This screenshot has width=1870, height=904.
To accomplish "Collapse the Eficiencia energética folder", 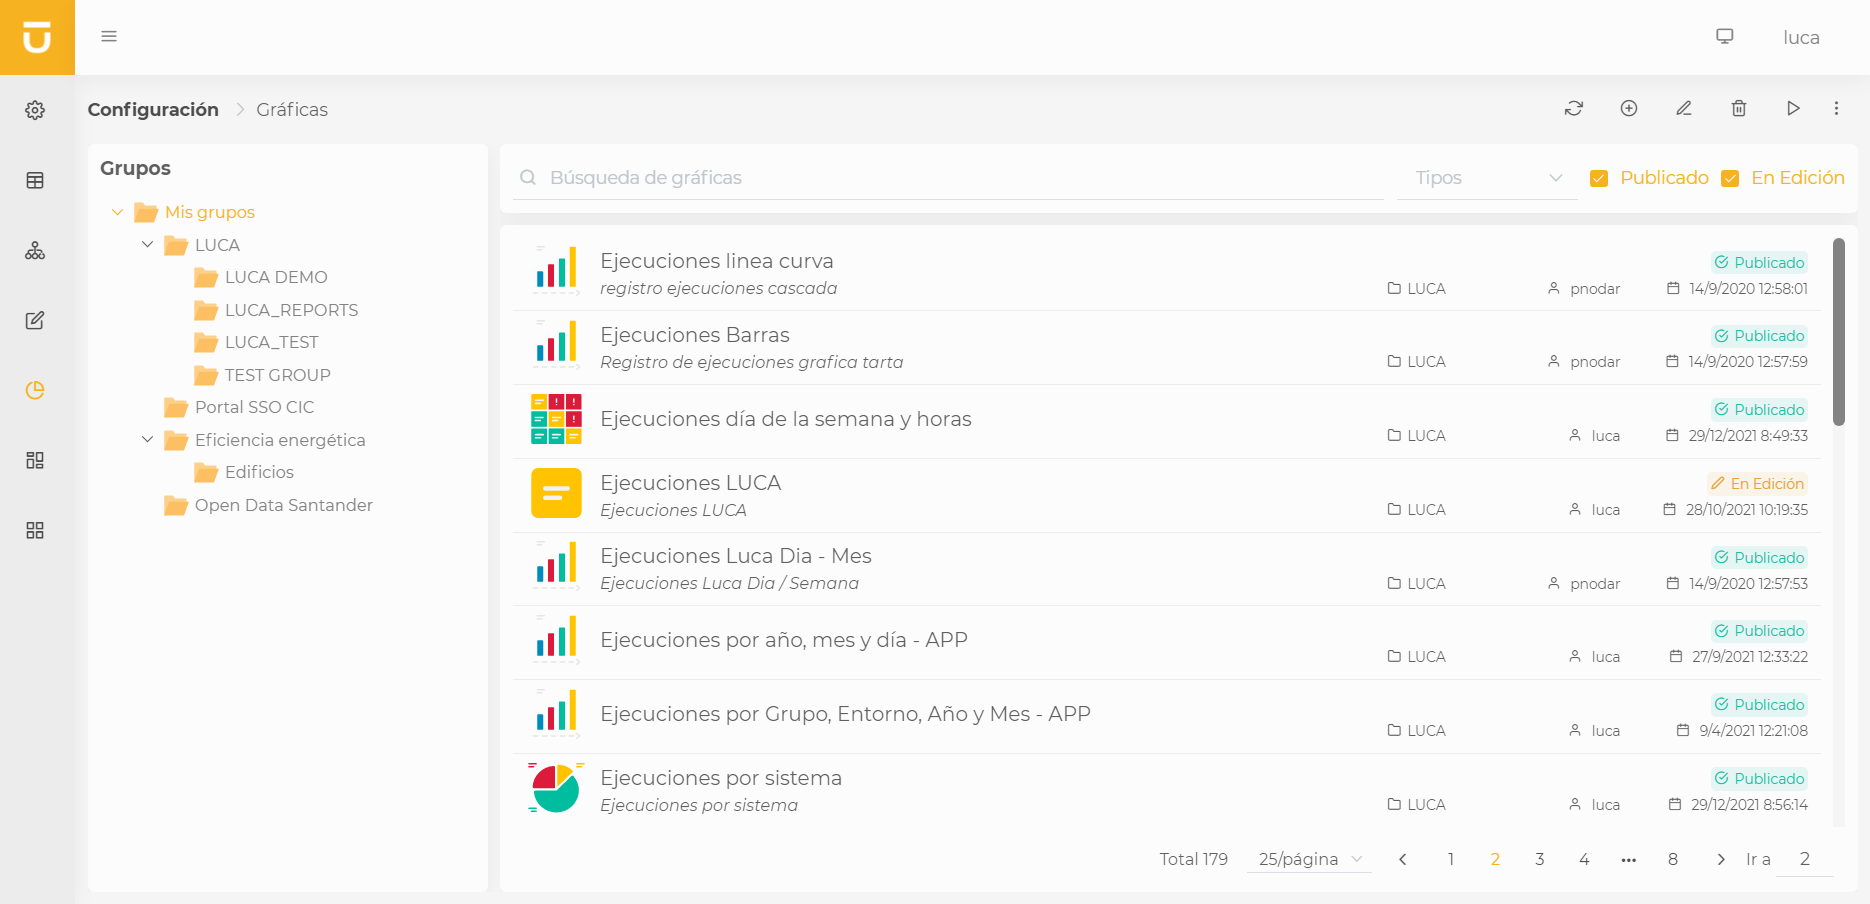I will [148, 440].
